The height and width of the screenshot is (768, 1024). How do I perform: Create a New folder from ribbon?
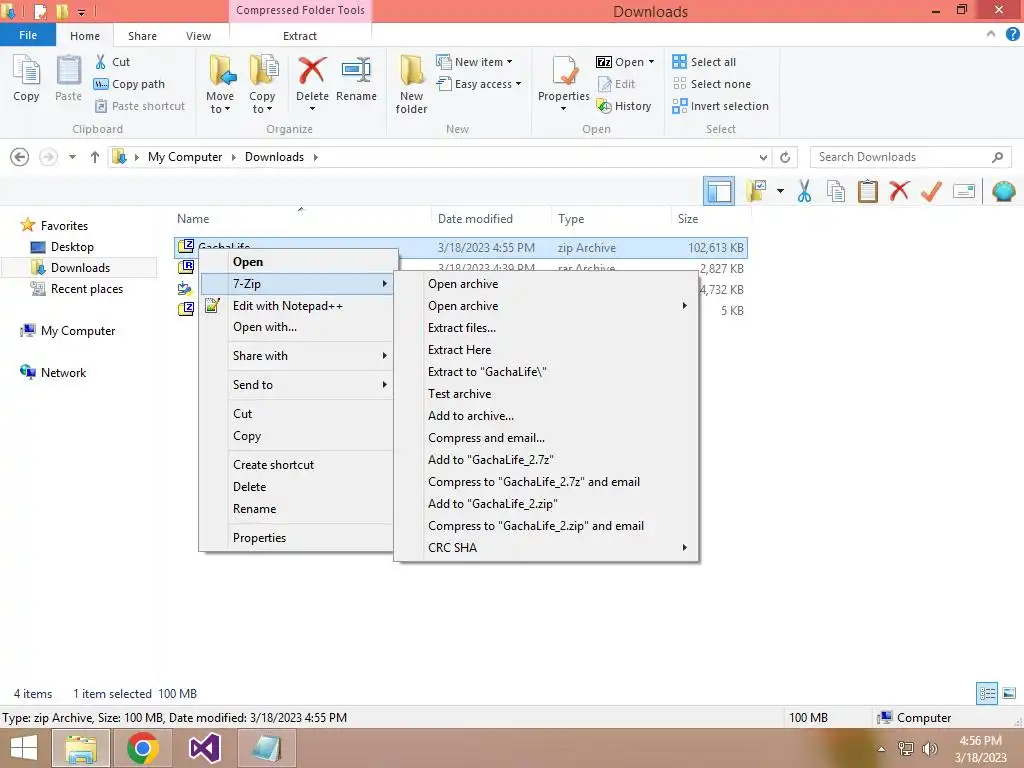click(411, 84)
